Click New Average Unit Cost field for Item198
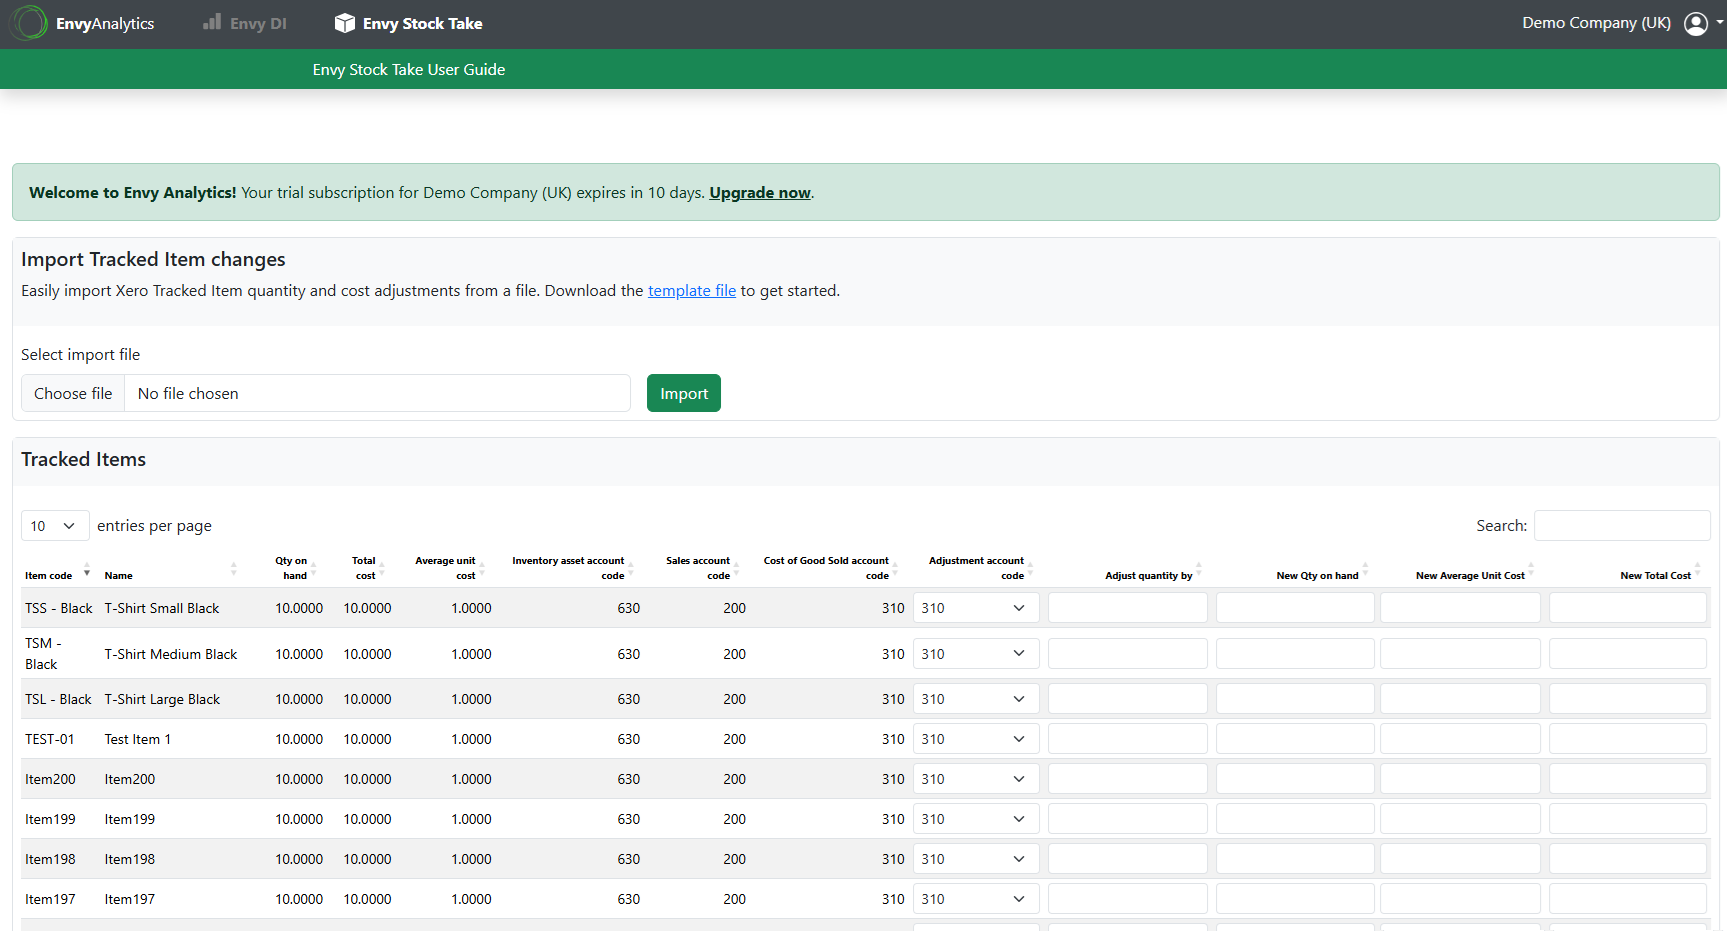The image size is (1727, 931). click(1460, 859)
